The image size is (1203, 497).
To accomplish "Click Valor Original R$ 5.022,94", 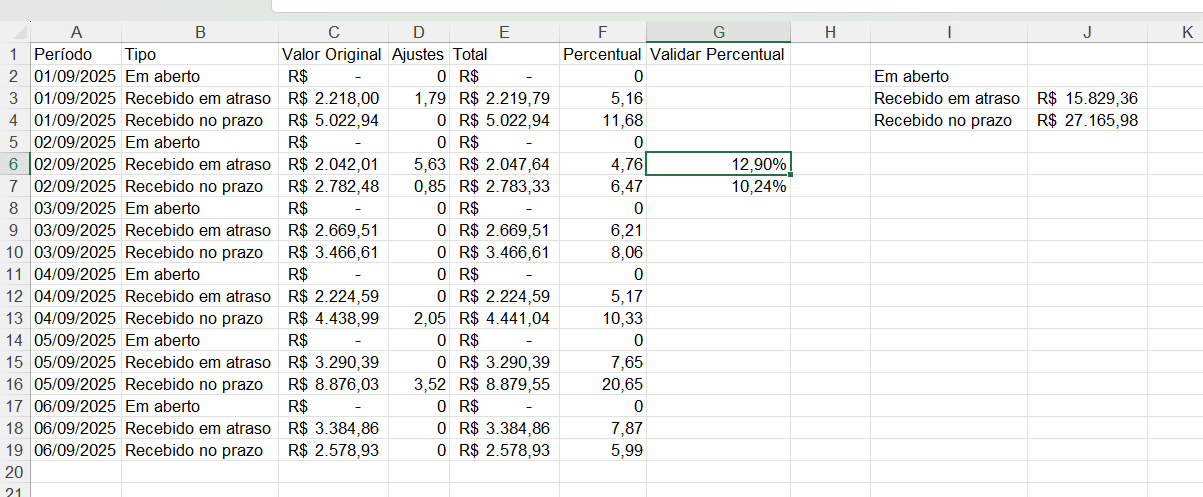I will [x=333, y=120].
